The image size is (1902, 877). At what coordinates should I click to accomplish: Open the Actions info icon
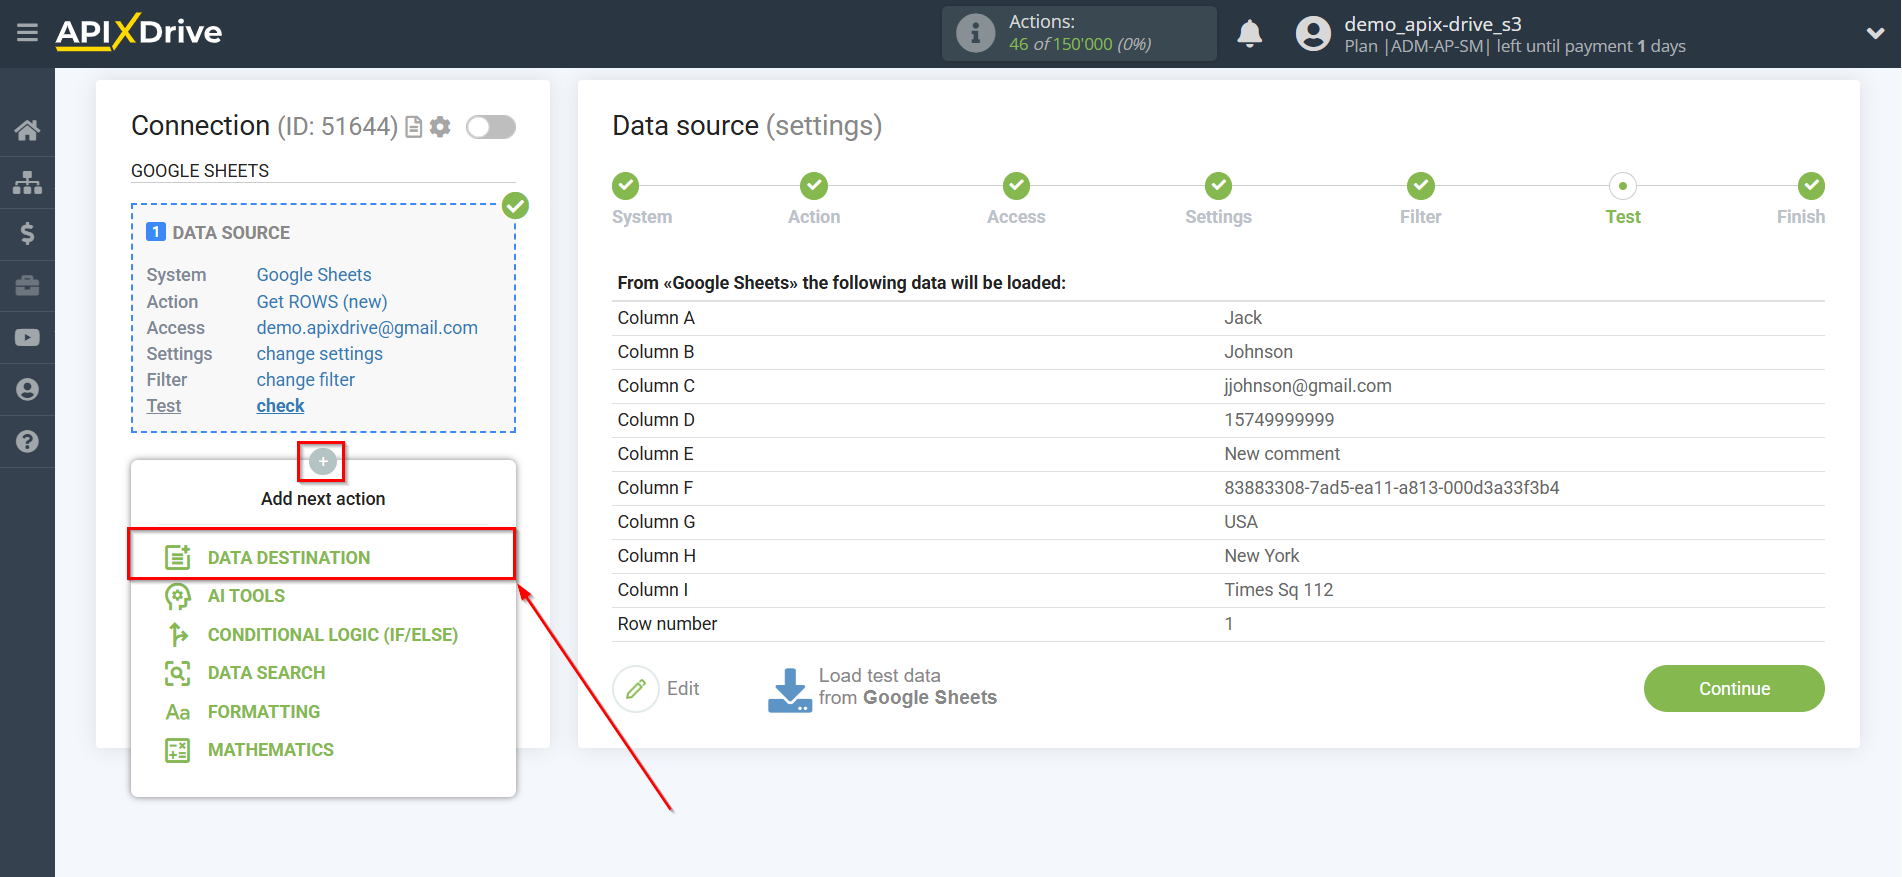coord(975,33)
